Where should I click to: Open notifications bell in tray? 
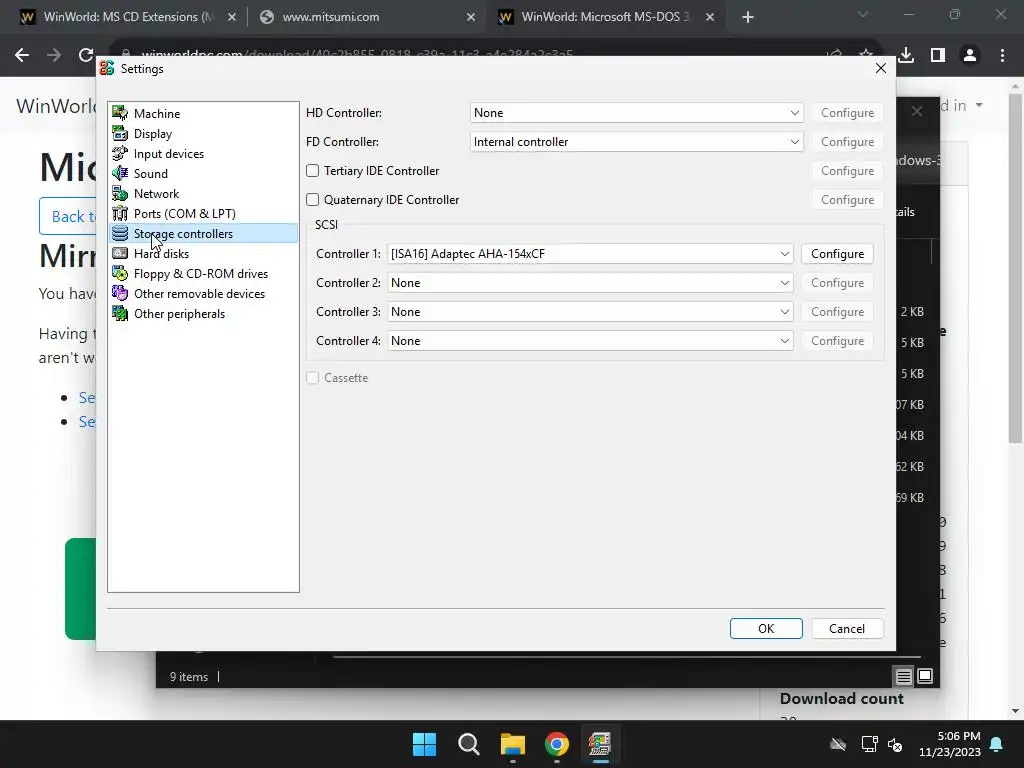point(997,744)
